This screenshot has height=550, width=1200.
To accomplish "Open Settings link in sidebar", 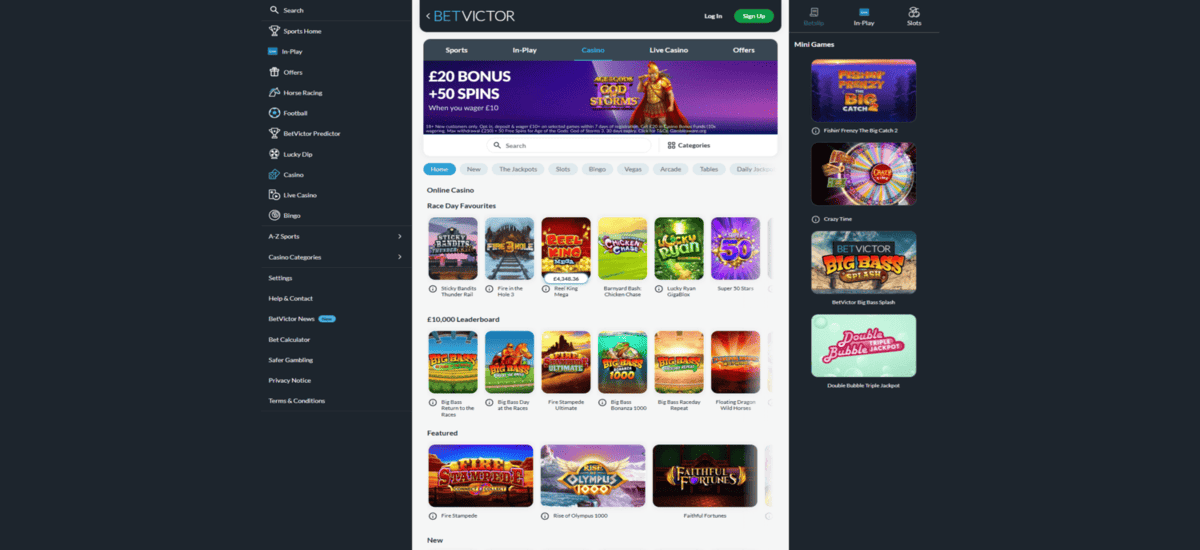I will coord(280,278).
